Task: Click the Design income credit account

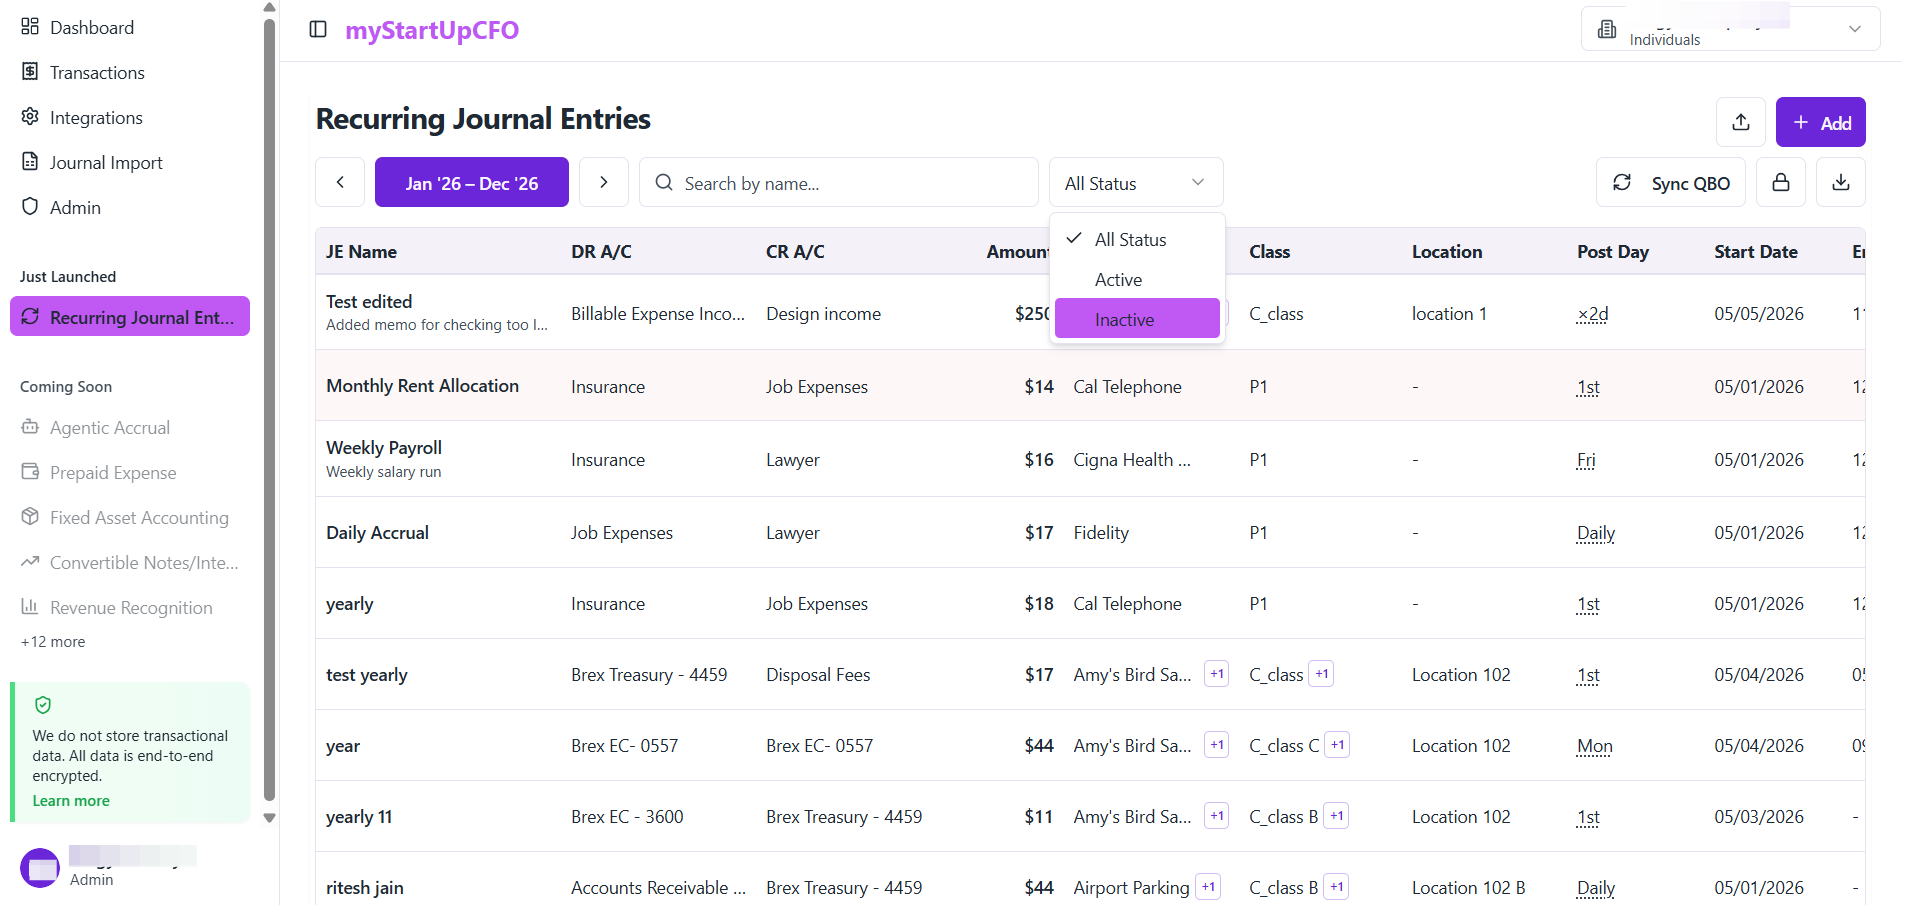Action: pos(823,314)
